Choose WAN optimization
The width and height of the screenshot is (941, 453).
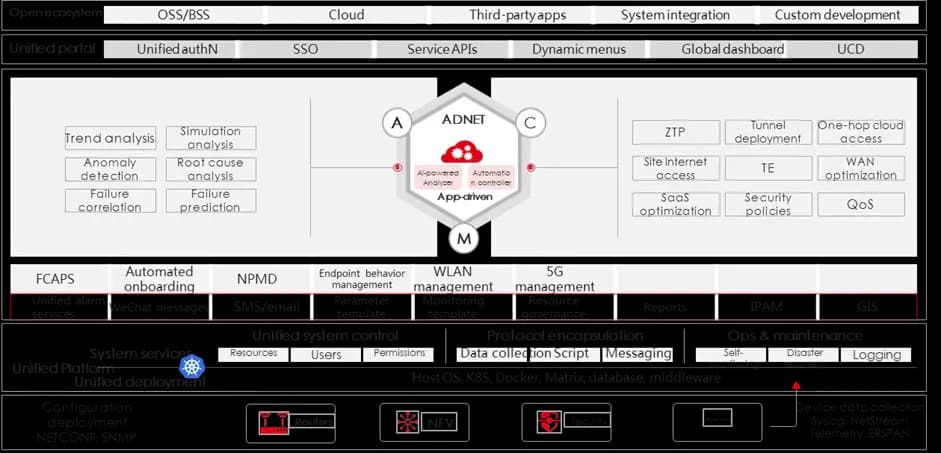861,168
